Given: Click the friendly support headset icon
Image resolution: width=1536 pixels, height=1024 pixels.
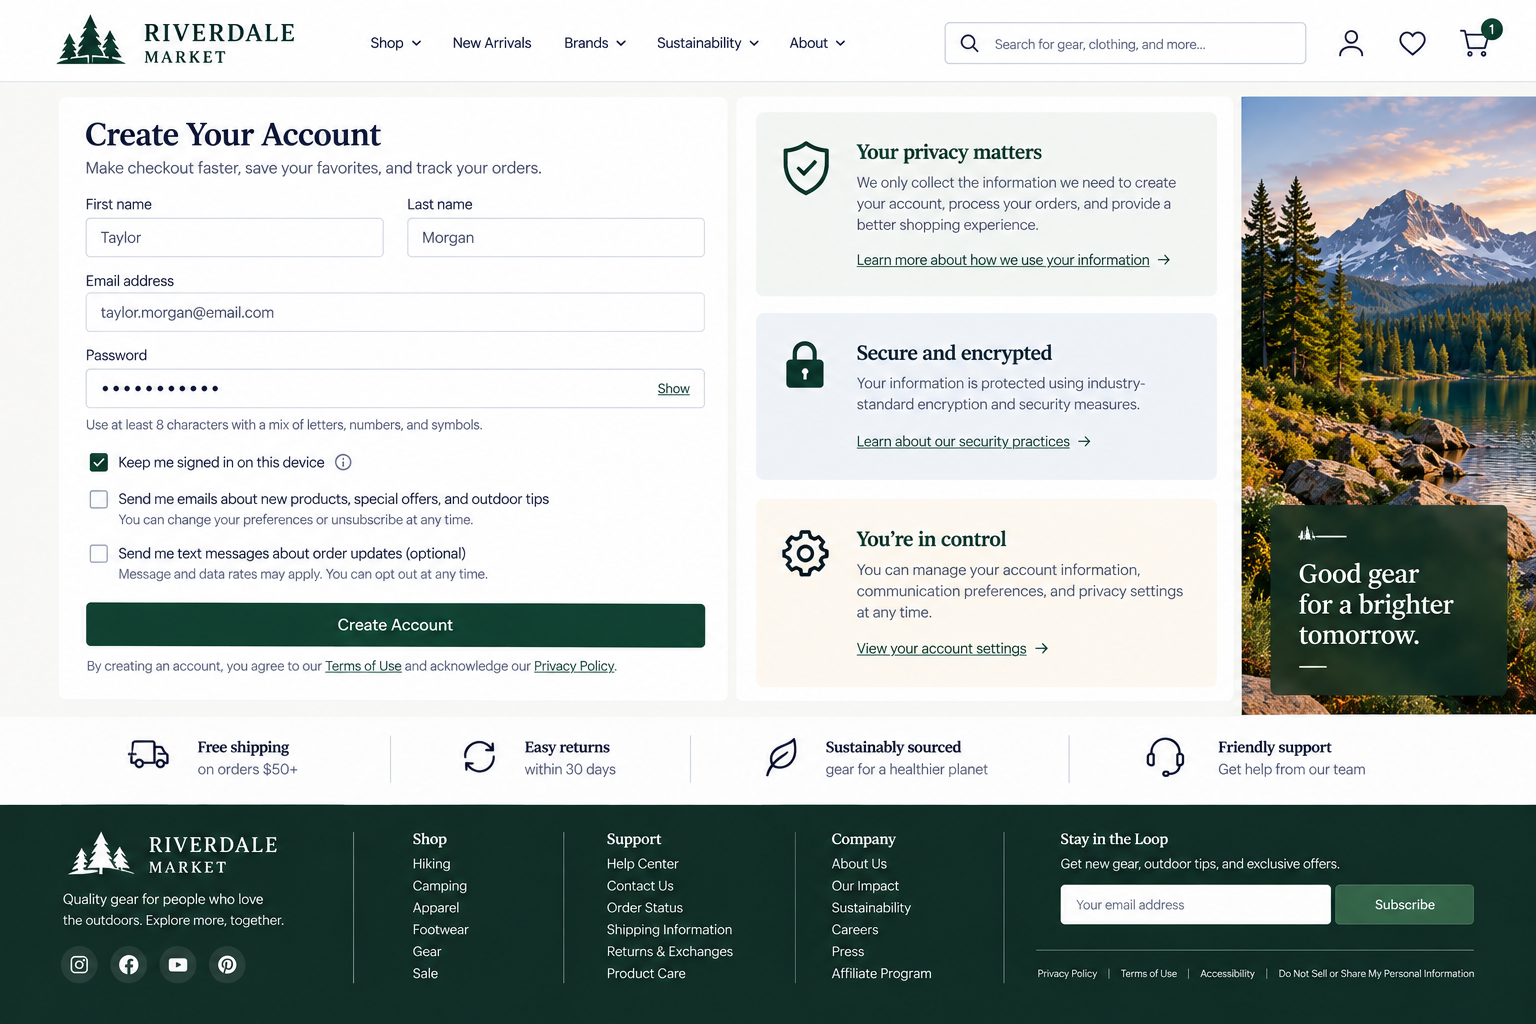Looking at the screenshot, I should pos(1165,757).
